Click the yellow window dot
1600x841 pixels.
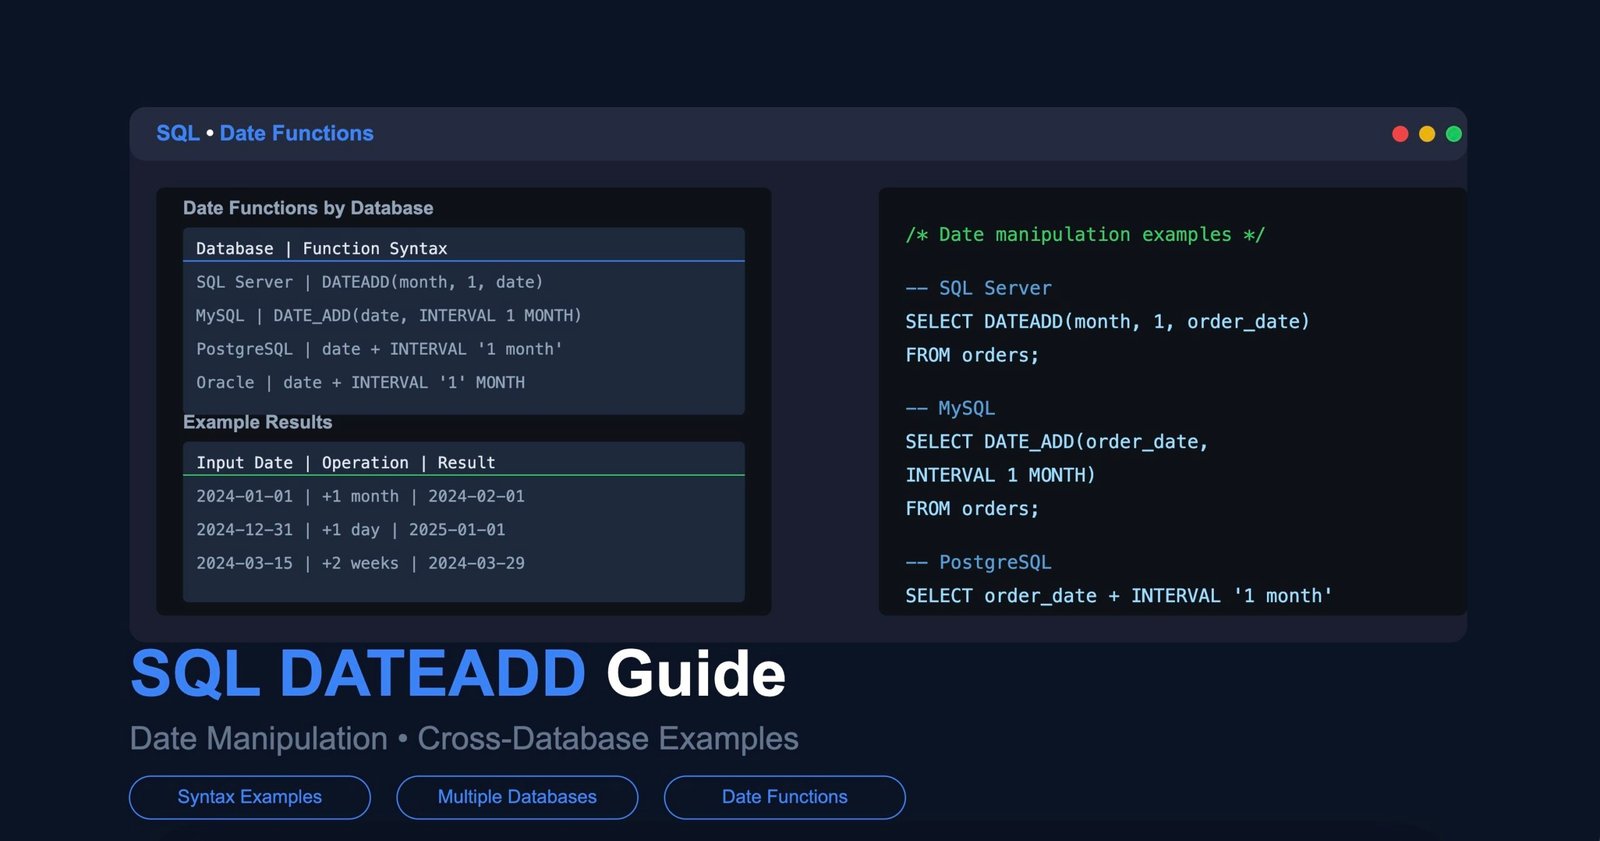[x=1427, y=134]
